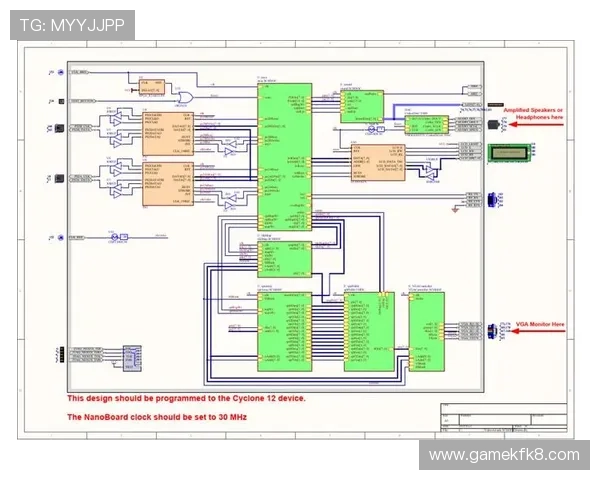Image resolution: width=600 pixels, height=480 pixels.
Task: Click the OR gate symbol near top
Action: [185, 96]
